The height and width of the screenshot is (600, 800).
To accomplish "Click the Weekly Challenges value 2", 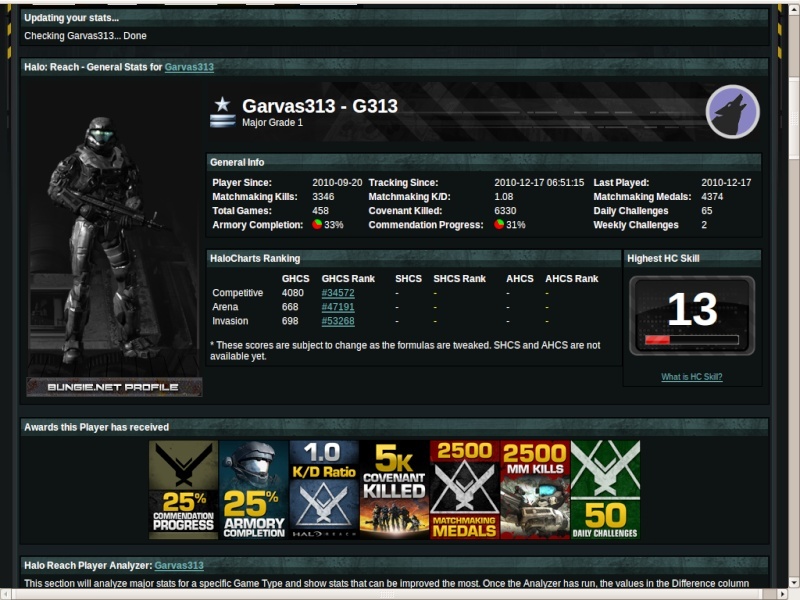I will pos(704,225).
